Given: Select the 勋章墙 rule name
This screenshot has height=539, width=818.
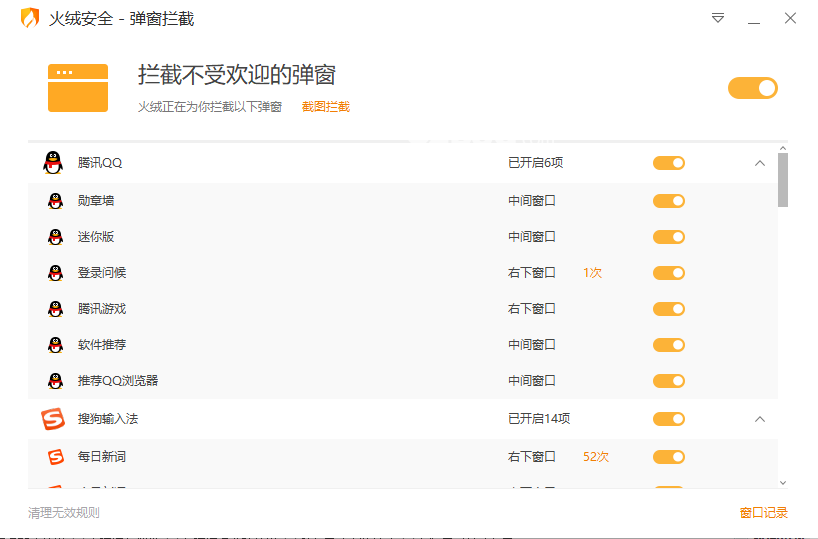Looking at the screenshot, I should click(95, 201).
